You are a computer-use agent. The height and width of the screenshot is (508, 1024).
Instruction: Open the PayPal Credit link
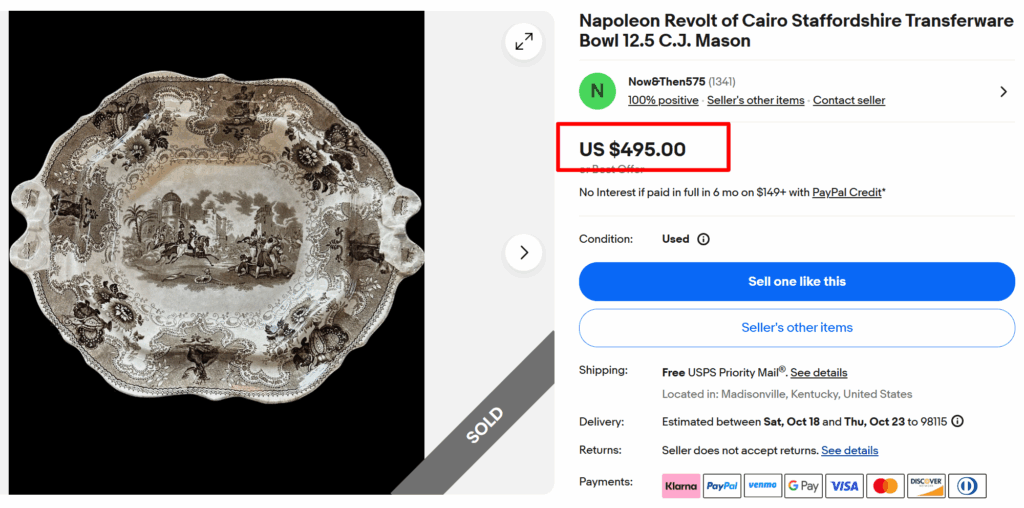pos(848,192)
